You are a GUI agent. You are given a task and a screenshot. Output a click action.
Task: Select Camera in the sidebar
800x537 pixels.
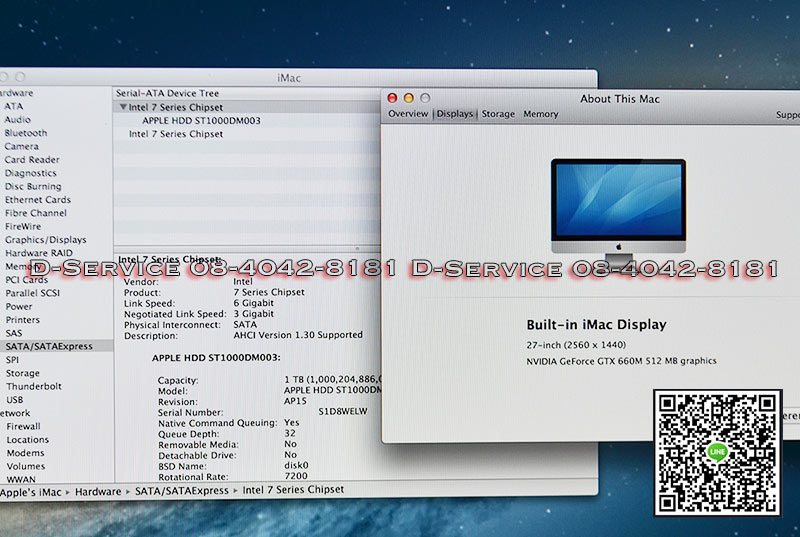pyautogui.click(x=21, y=146)
